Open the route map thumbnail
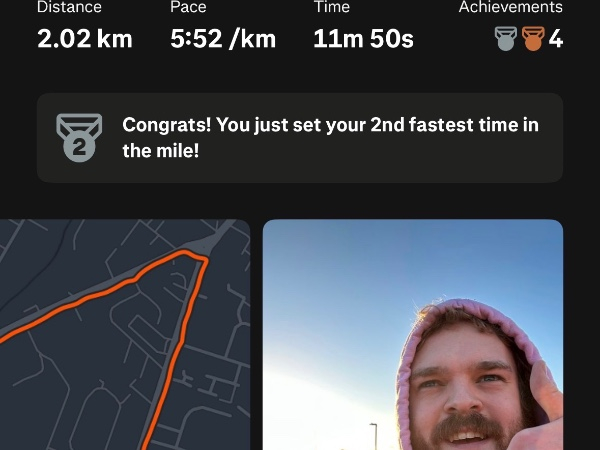 tap(125, 334)
